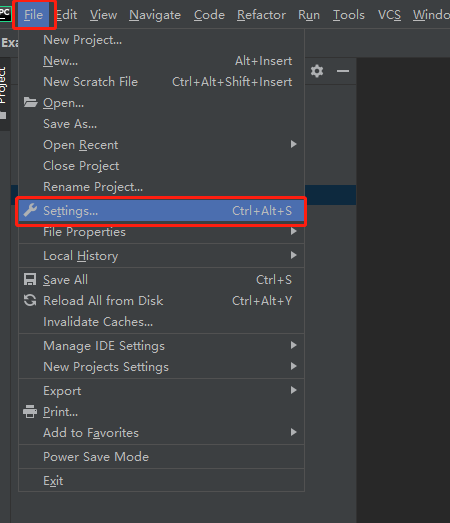Select Local History entry

click(161, 256)
